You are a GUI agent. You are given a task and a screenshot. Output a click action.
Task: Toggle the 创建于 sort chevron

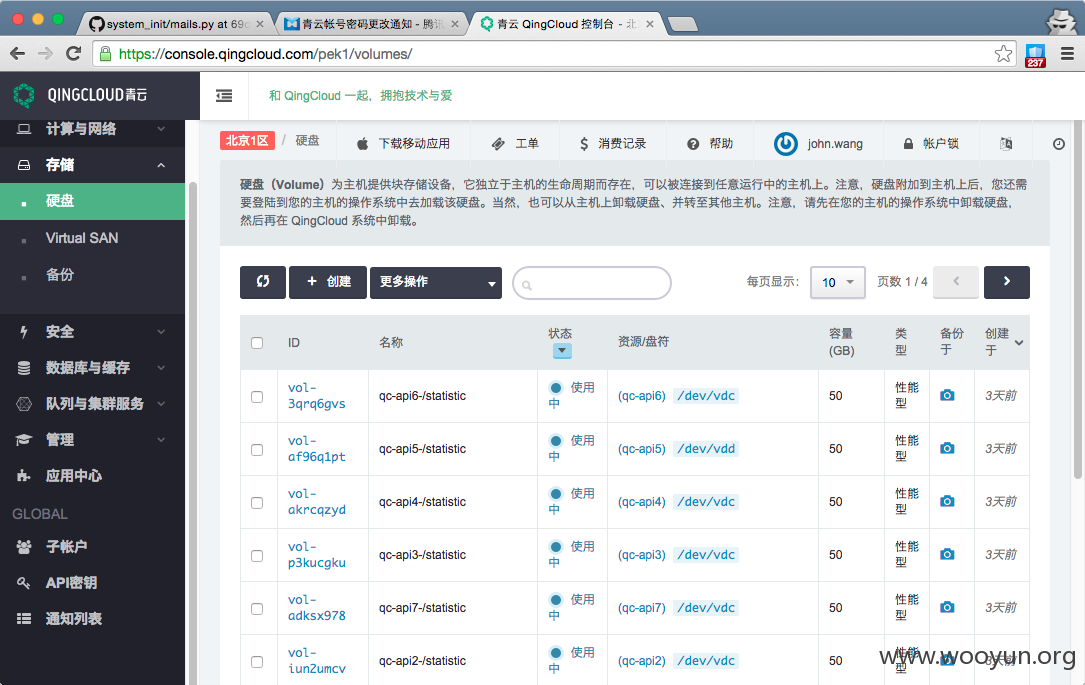coord(1019,342)
